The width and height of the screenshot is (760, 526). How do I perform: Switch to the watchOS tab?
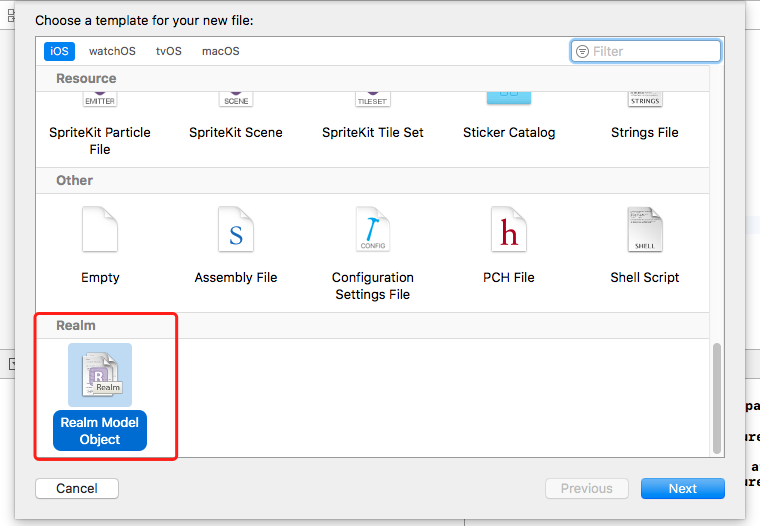pos(112,51)
